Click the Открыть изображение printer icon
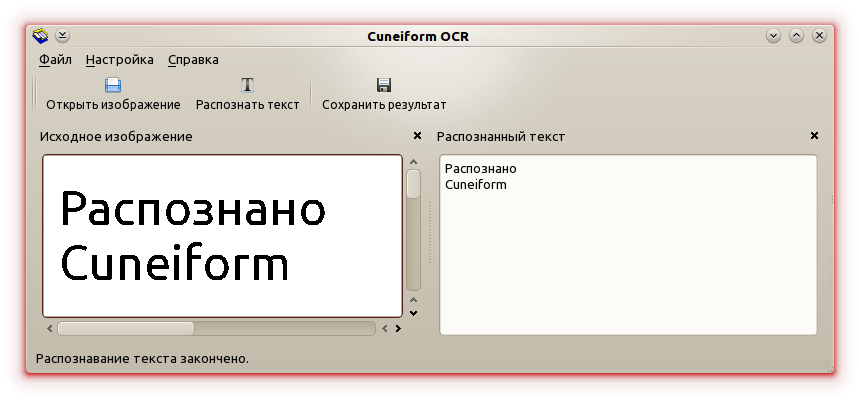859x400 pixels. [x=113, y=85]
